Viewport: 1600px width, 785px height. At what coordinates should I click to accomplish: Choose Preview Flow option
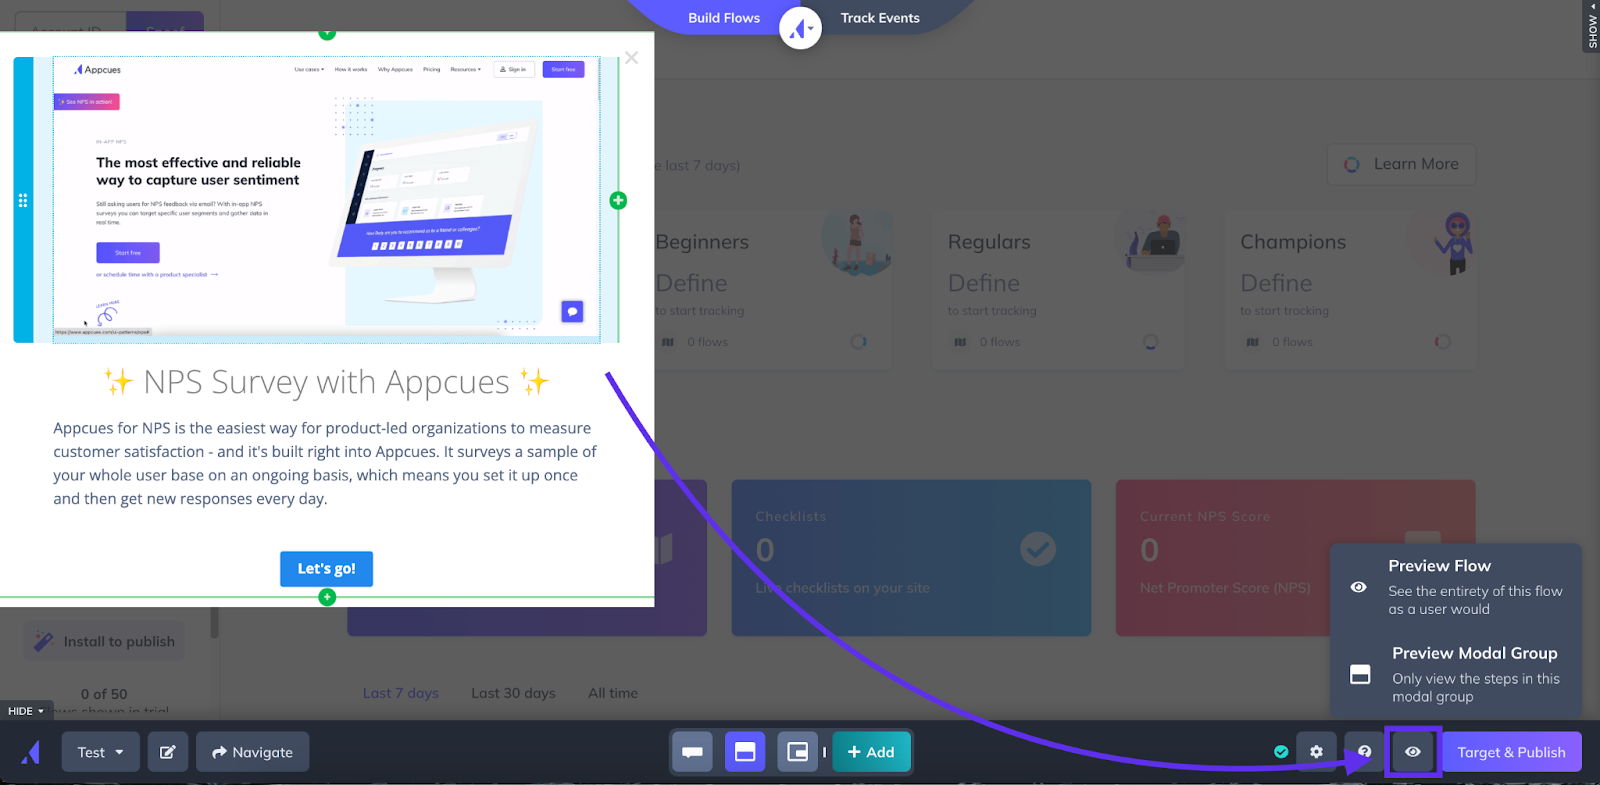click(x=1456, y=587)
